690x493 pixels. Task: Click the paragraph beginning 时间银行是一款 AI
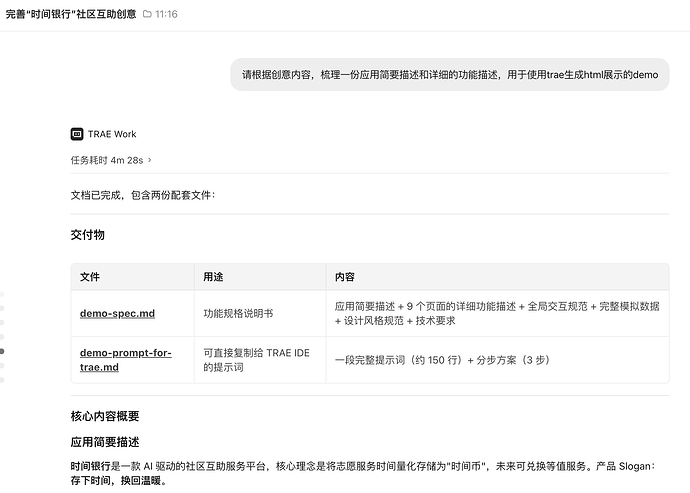click(x=363, y=473)
